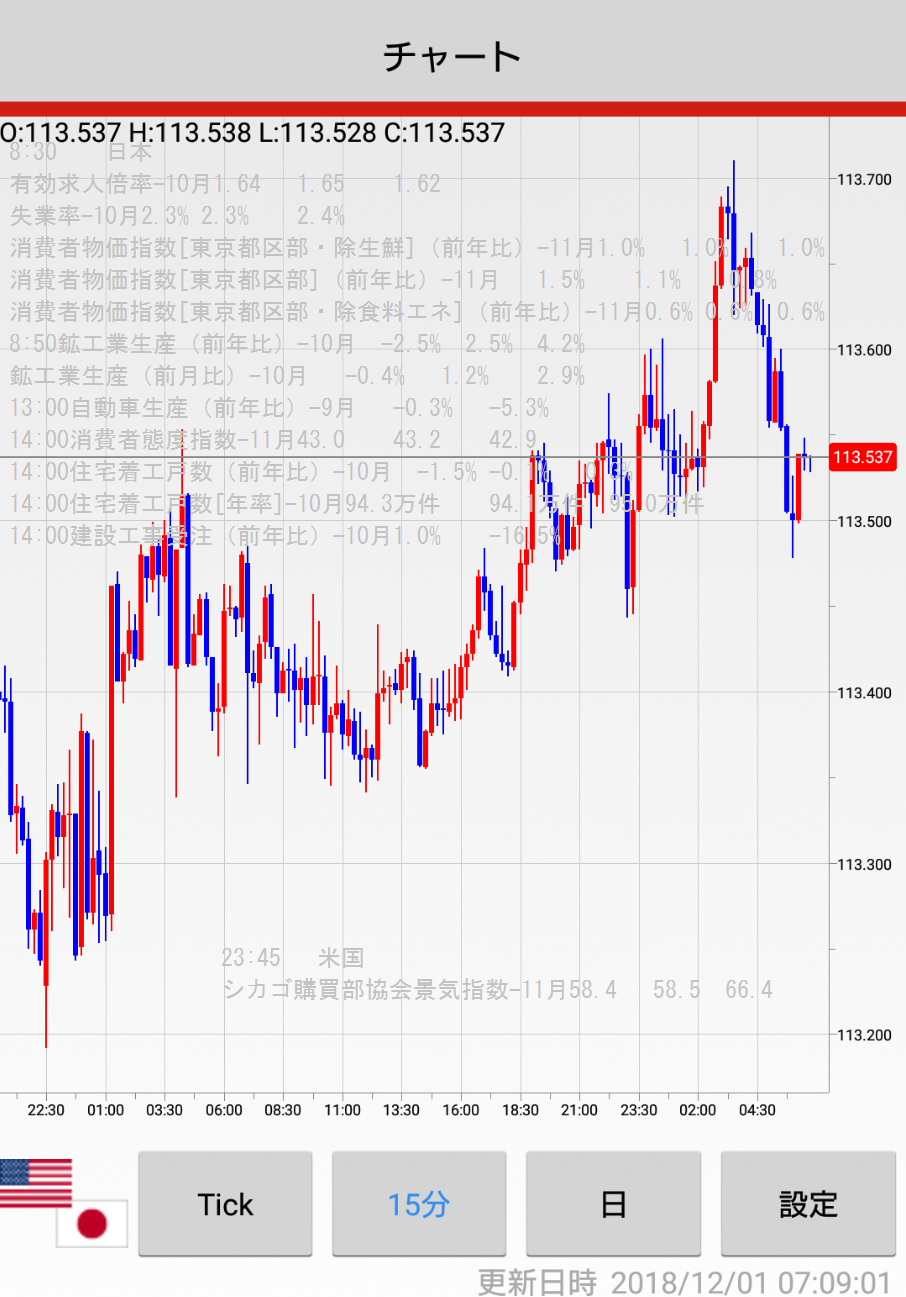Click the OHLC values readout
Image resolution: width=906 pixels, height=1297 pixels.
point(252,132)
